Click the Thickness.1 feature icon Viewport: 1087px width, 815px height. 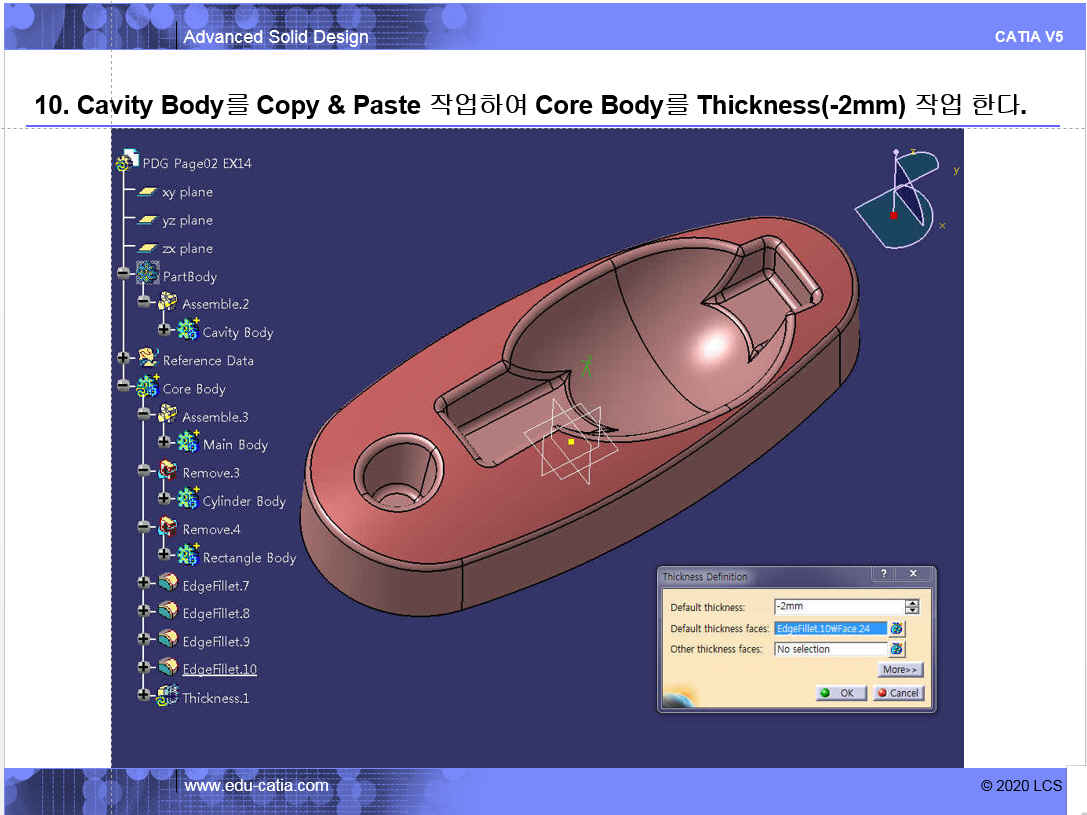point(168,697)
